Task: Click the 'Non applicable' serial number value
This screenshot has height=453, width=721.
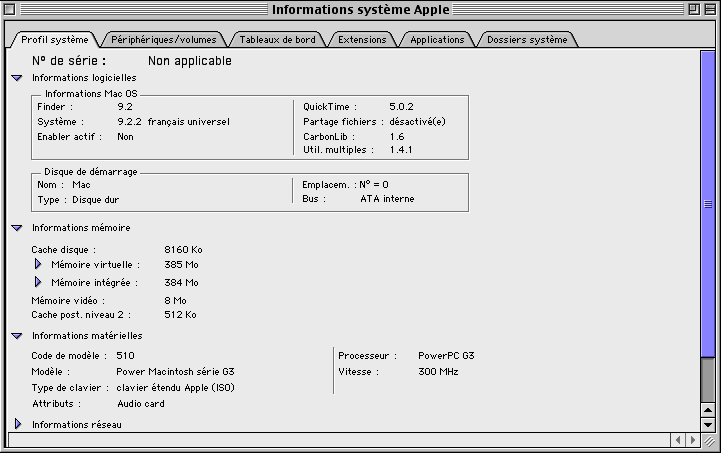Action: pos(189,61)
